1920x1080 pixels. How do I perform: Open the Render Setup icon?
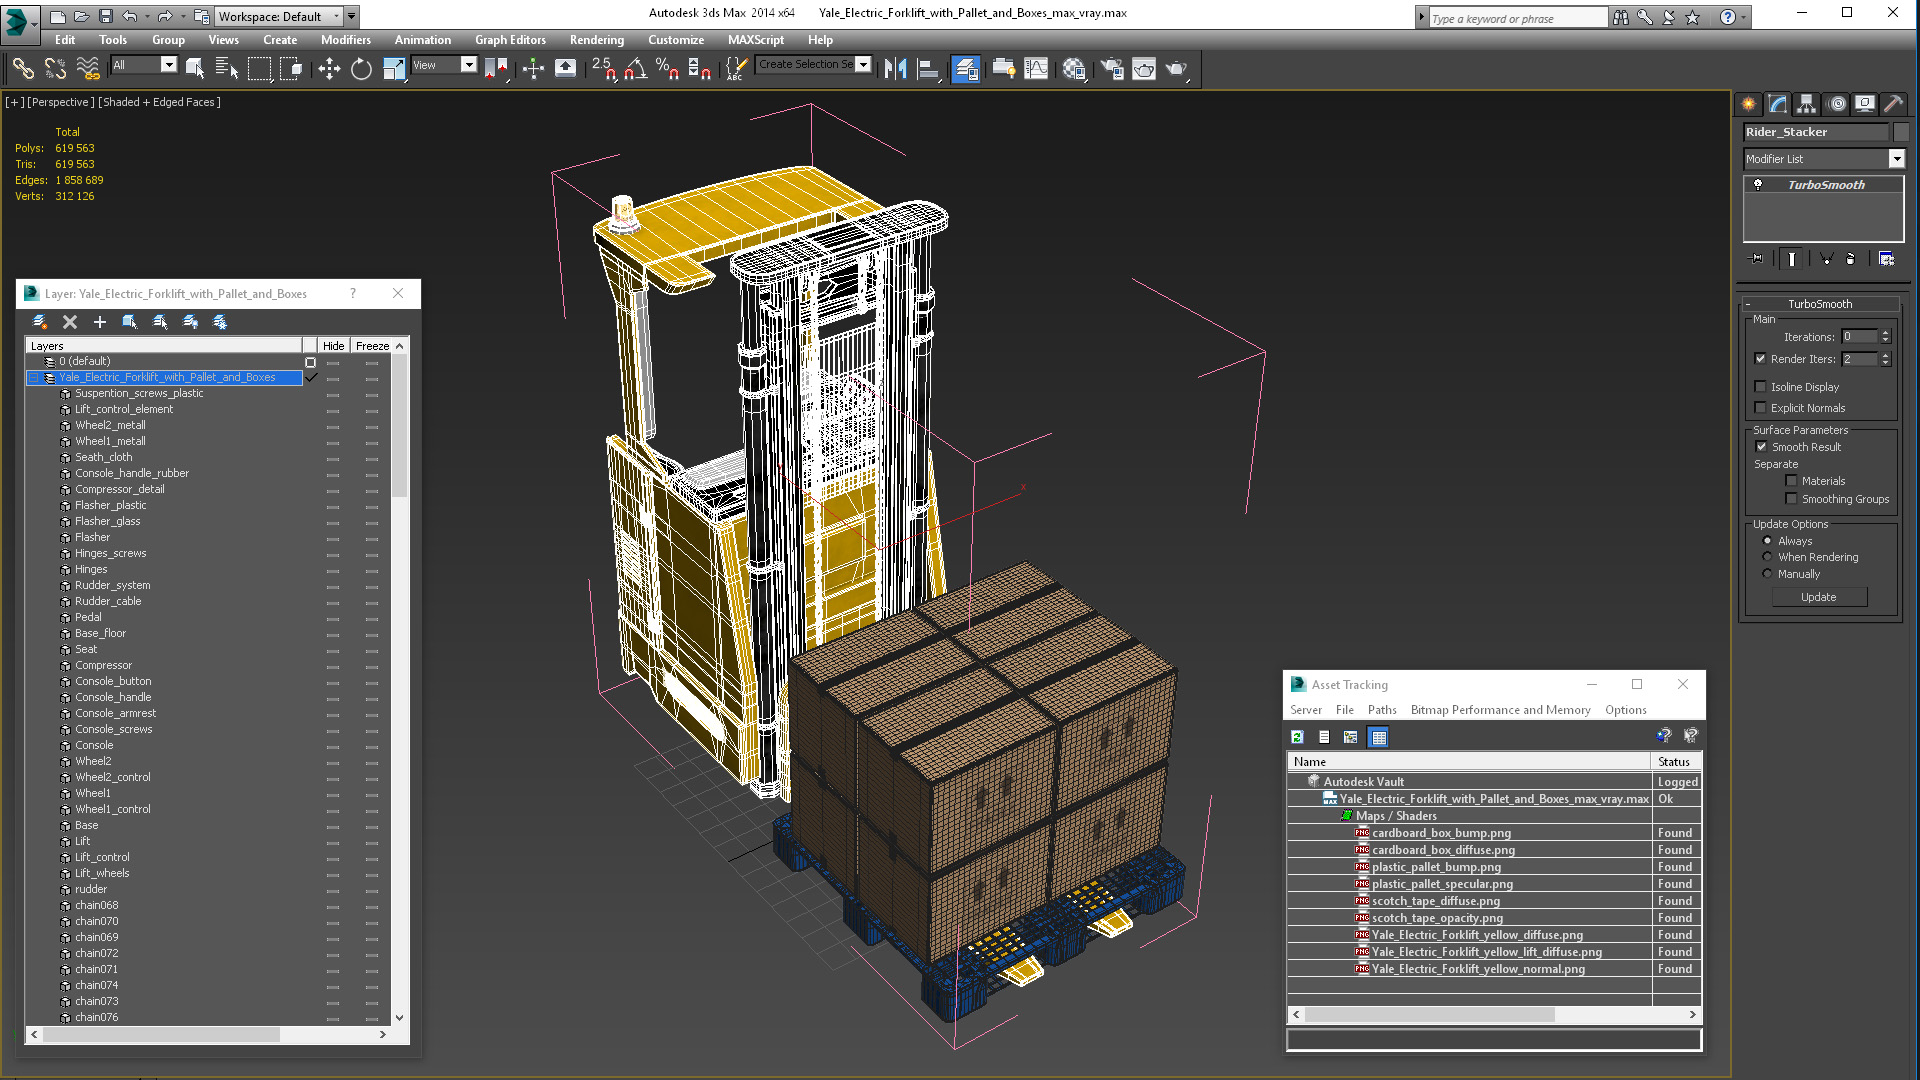[1112, 68]
